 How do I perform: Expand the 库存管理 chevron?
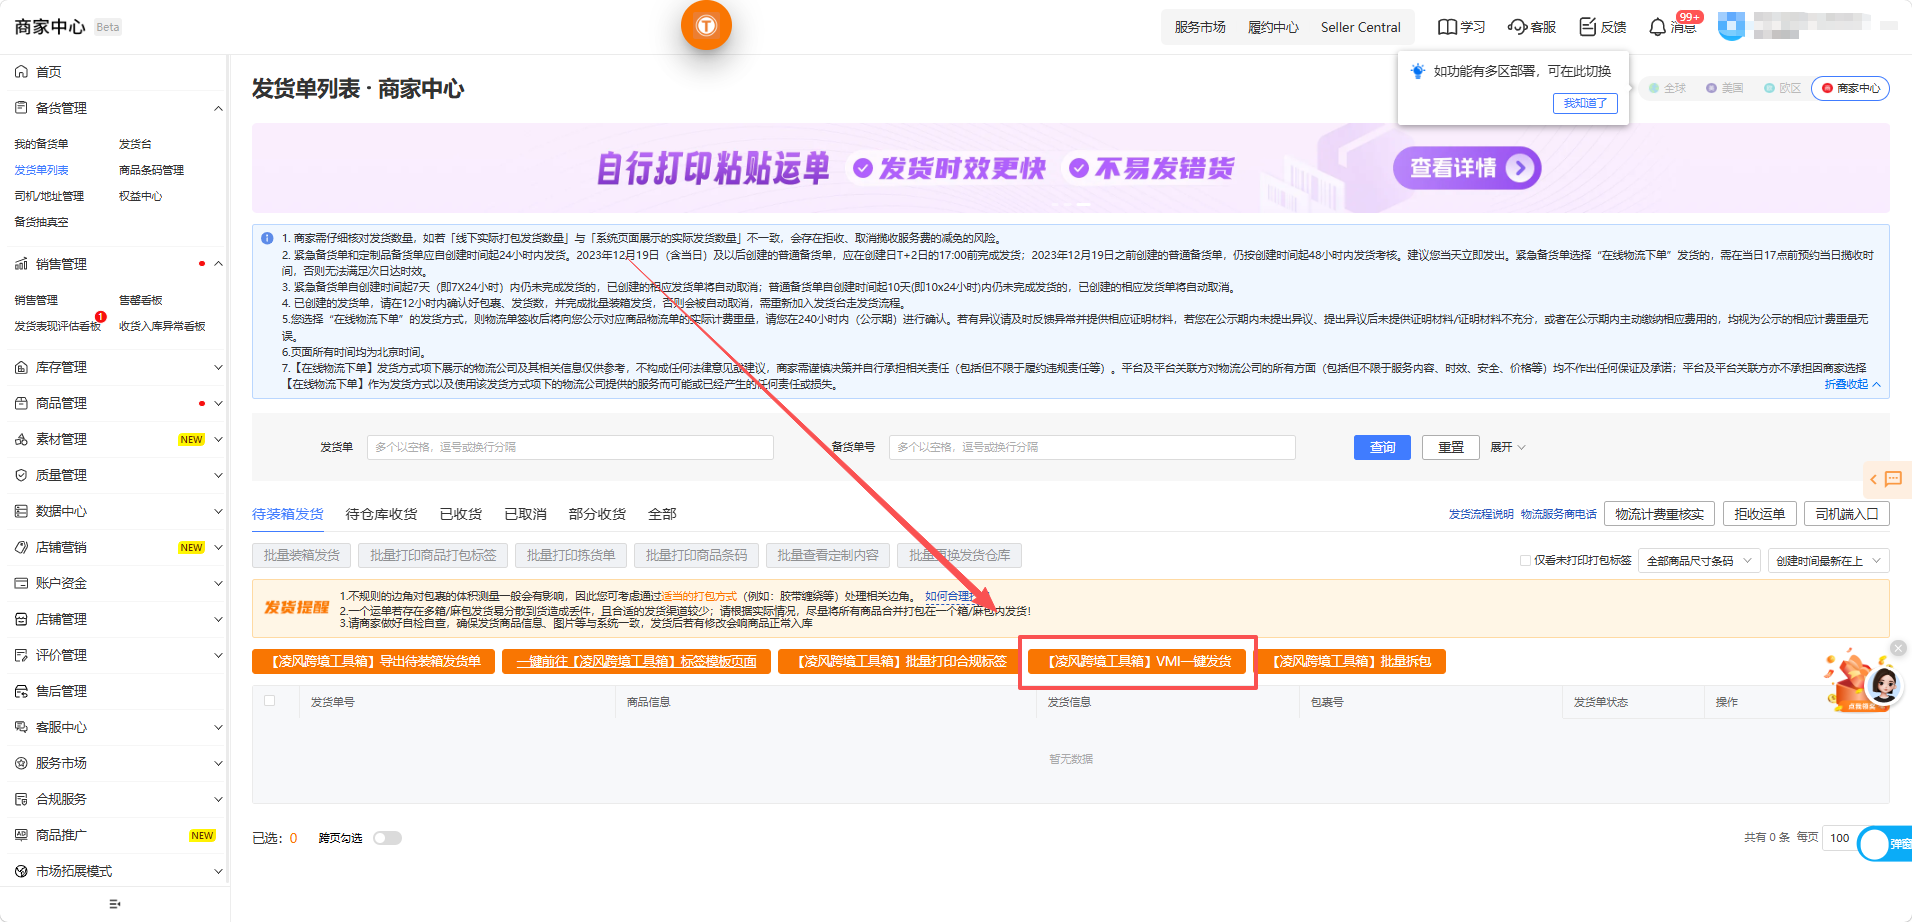pyautogui.click(x=218, y=368)
